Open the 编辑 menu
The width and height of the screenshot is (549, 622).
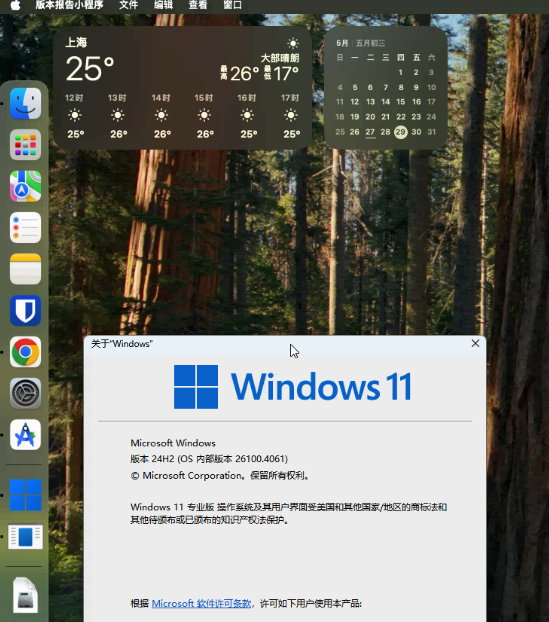pyautogui.click(x=163, y=5)
